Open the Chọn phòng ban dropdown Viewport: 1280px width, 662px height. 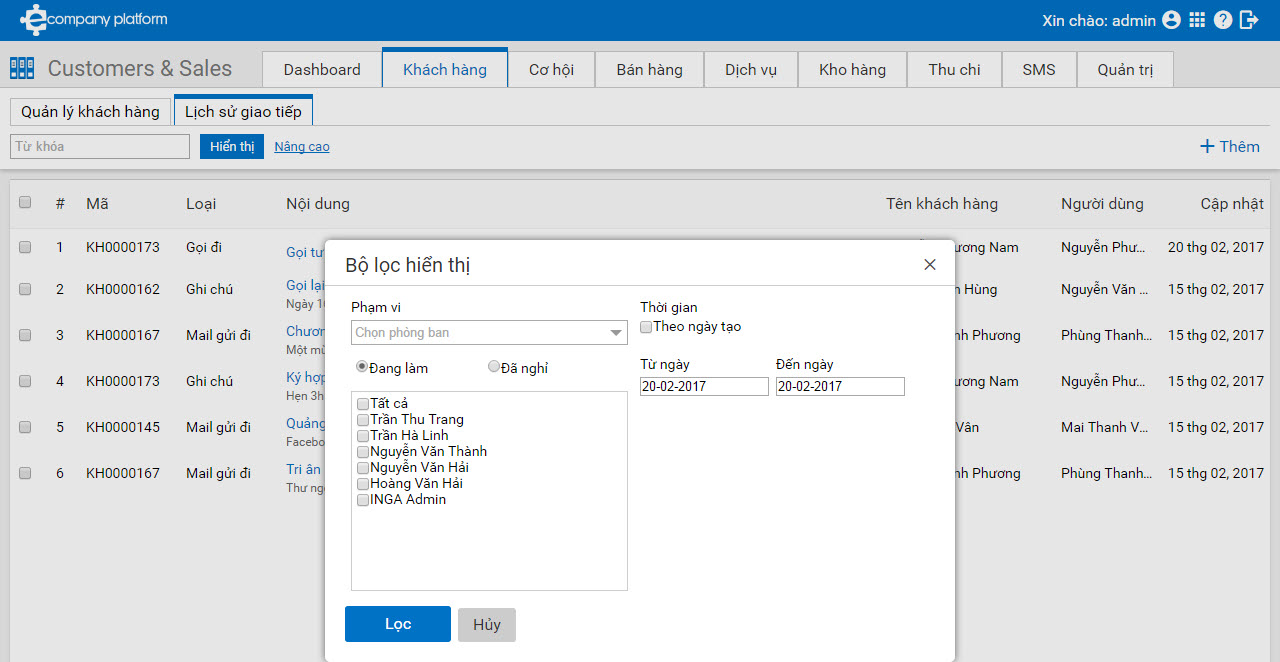click(489, 332)
